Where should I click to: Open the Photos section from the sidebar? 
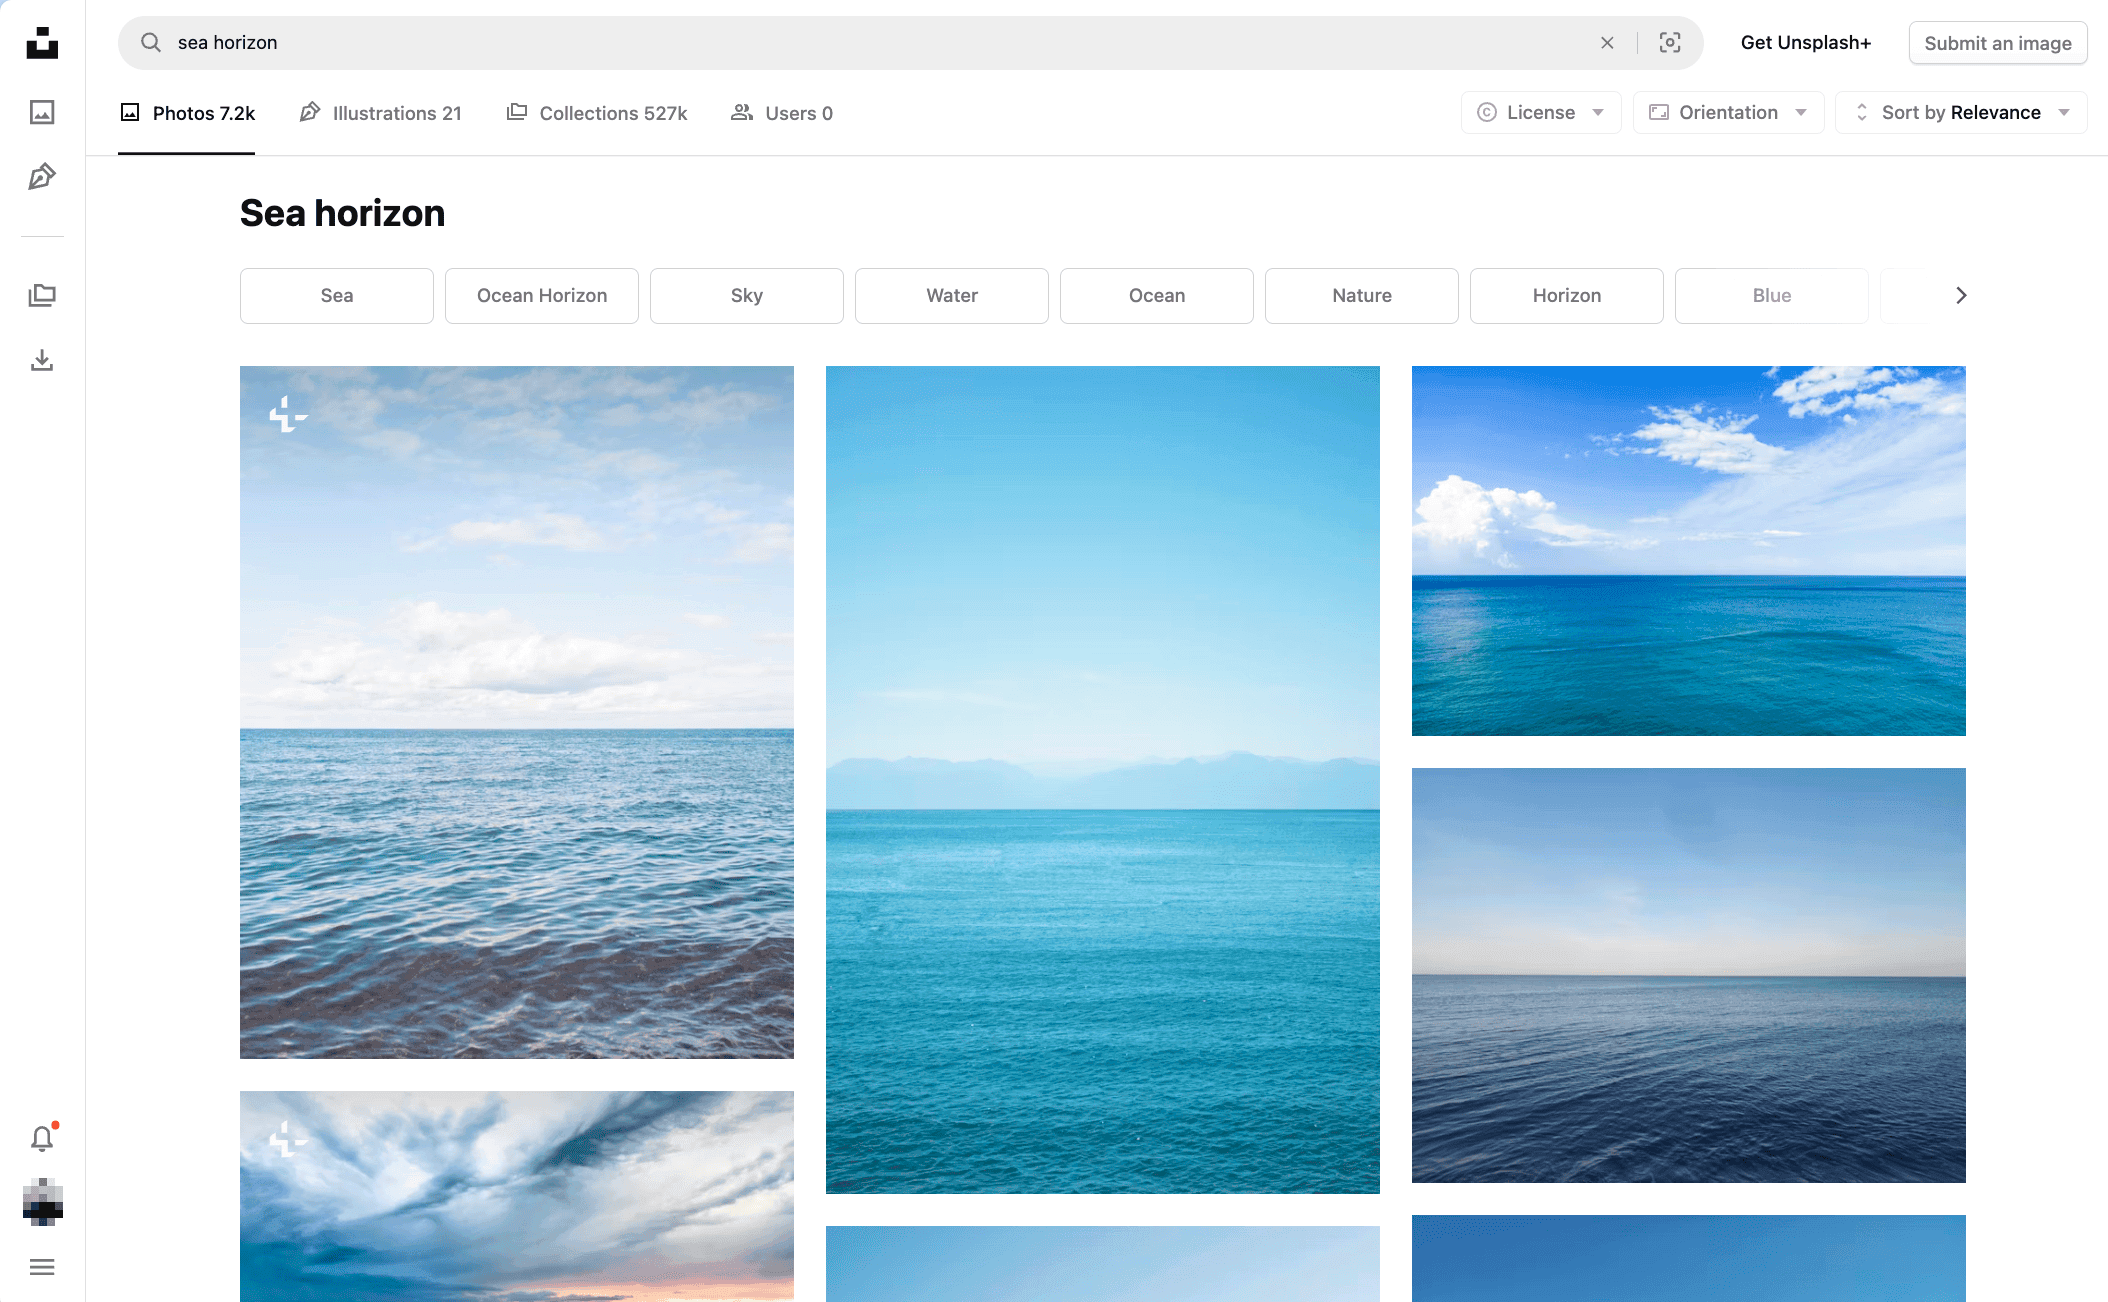(x=42, y=113)
